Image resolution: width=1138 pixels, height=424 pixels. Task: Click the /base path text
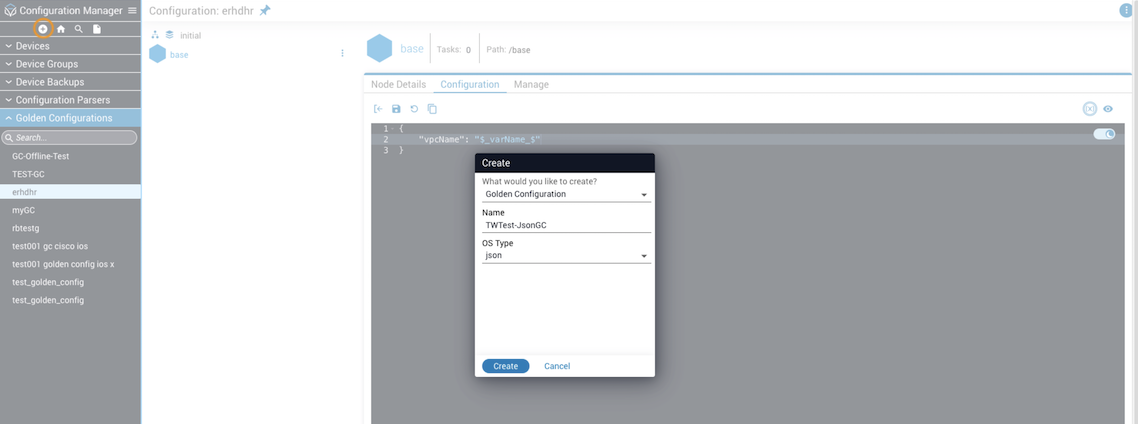(x=520, y=50)
